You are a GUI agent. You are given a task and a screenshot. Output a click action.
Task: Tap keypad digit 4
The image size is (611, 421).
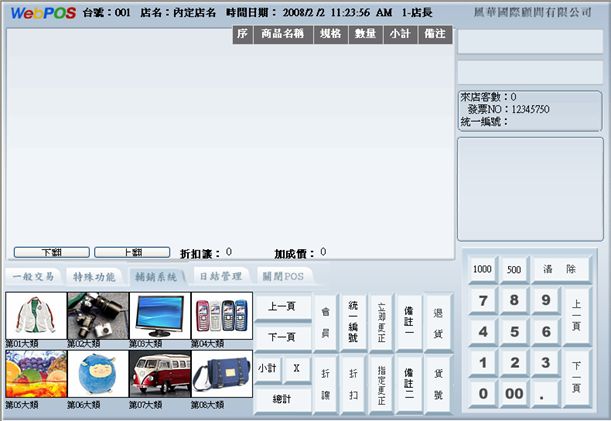point(483,331)
